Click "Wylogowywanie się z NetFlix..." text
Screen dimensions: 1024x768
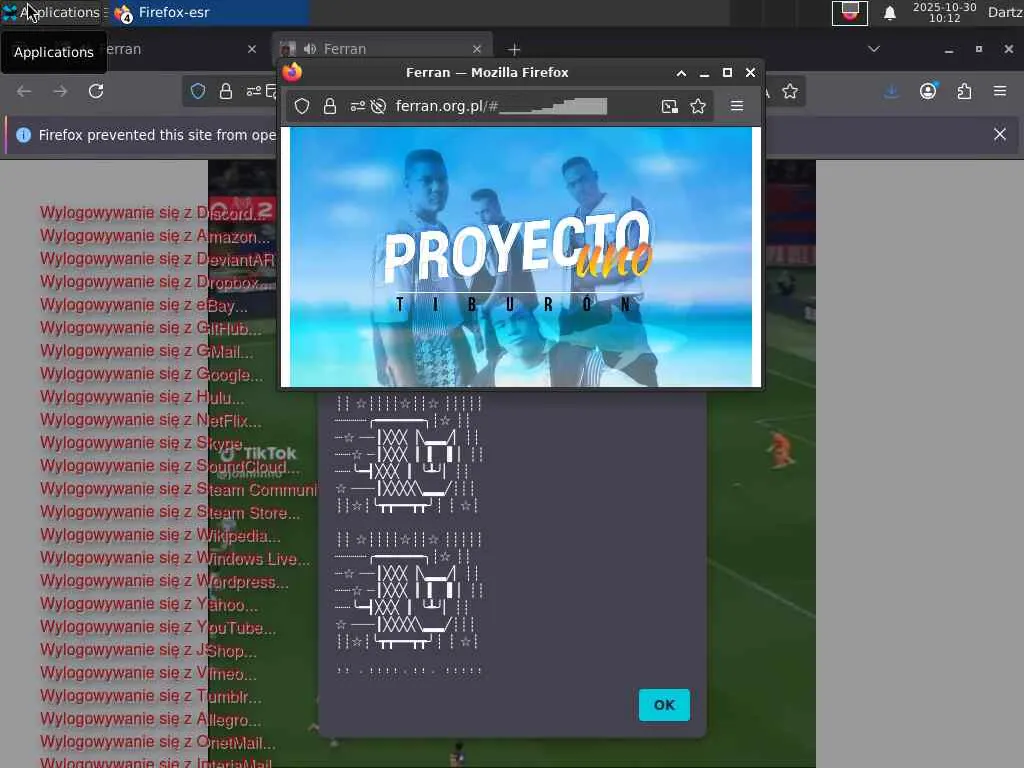click(151, 420)
